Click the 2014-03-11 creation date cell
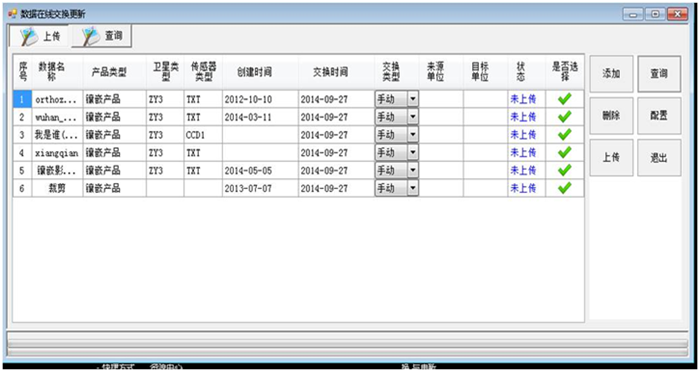The height and width of the screenshot is (372, 700). click(260, 117)
